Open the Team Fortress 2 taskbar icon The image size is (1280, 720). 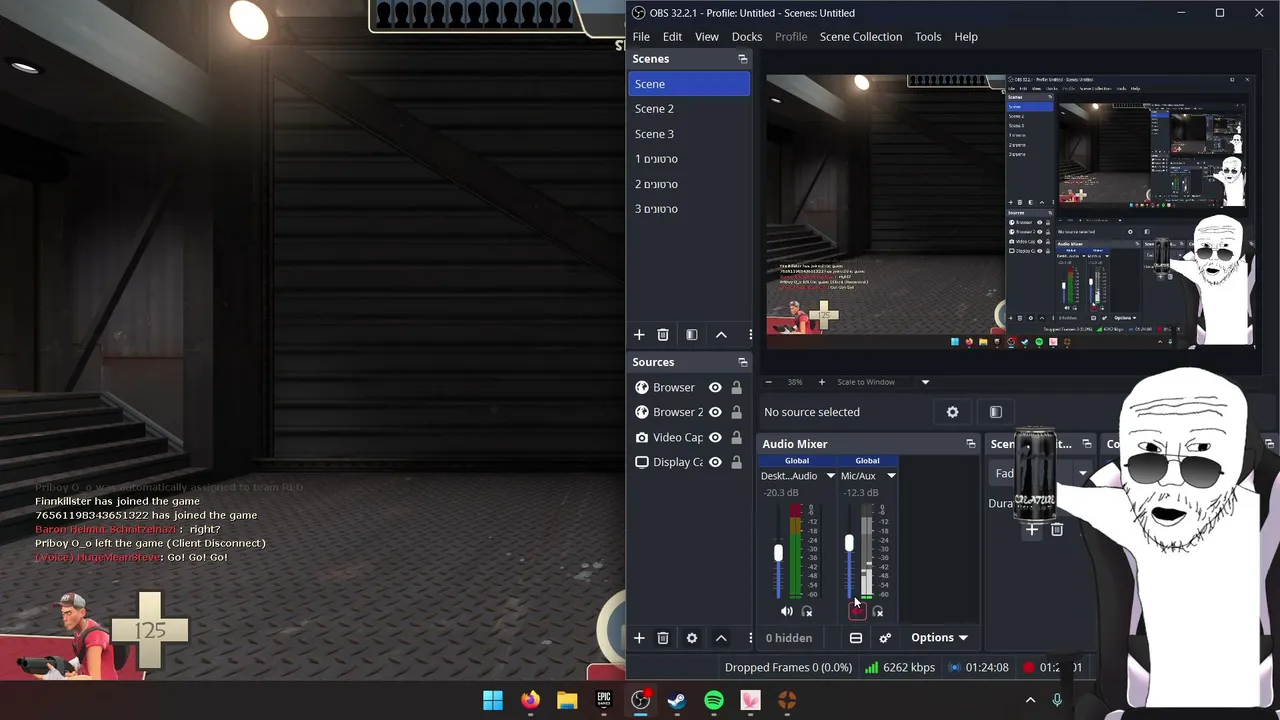pos(787,701)
